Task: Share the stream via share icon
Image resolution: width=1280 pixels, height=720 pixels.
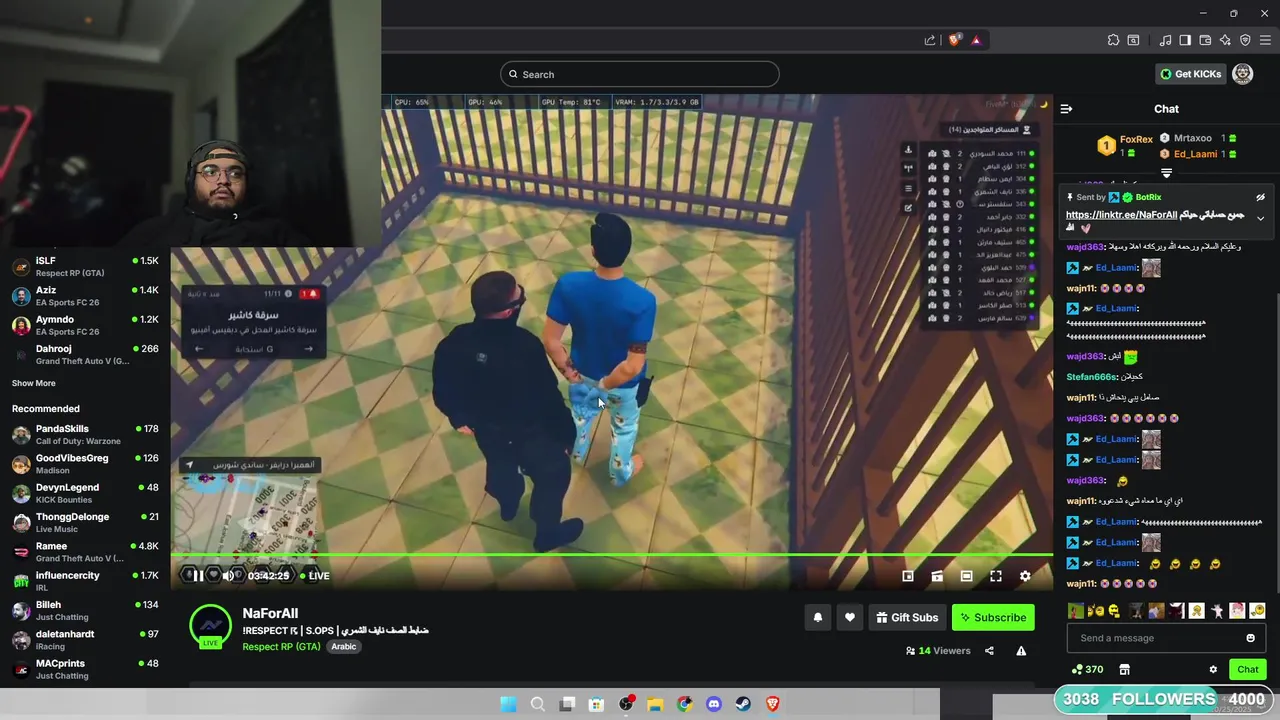Action: tap(989, 651)
